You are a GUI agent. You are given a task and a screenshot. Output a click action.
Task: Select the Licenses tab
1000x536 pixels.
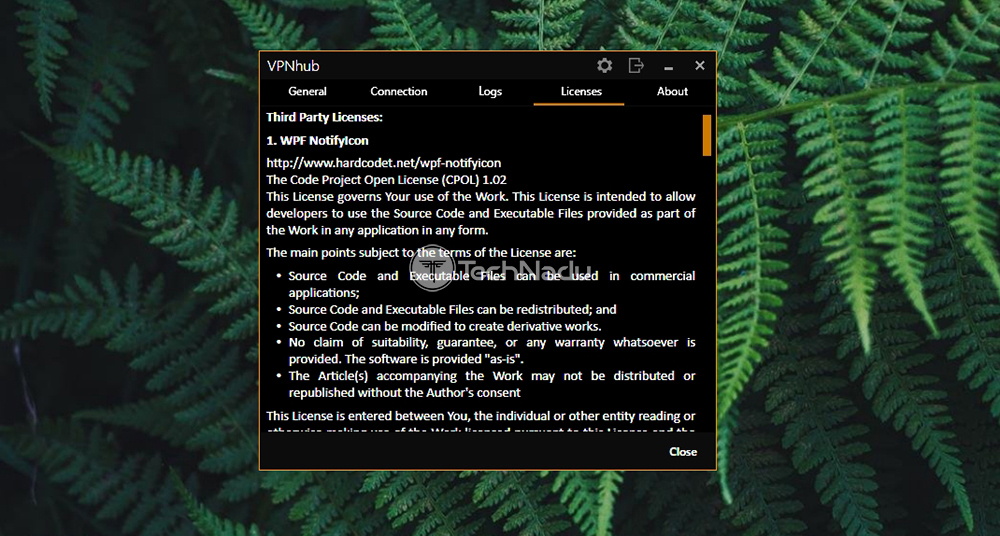click(x=581, y=91)
